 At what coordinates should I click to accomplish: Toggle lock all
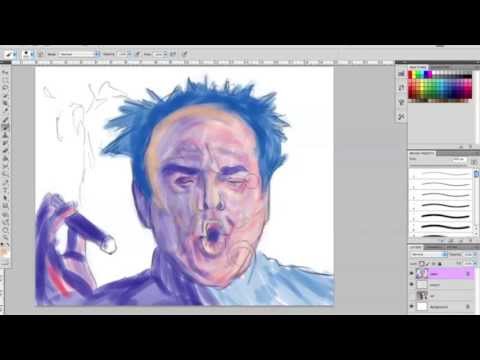point(440,264)
